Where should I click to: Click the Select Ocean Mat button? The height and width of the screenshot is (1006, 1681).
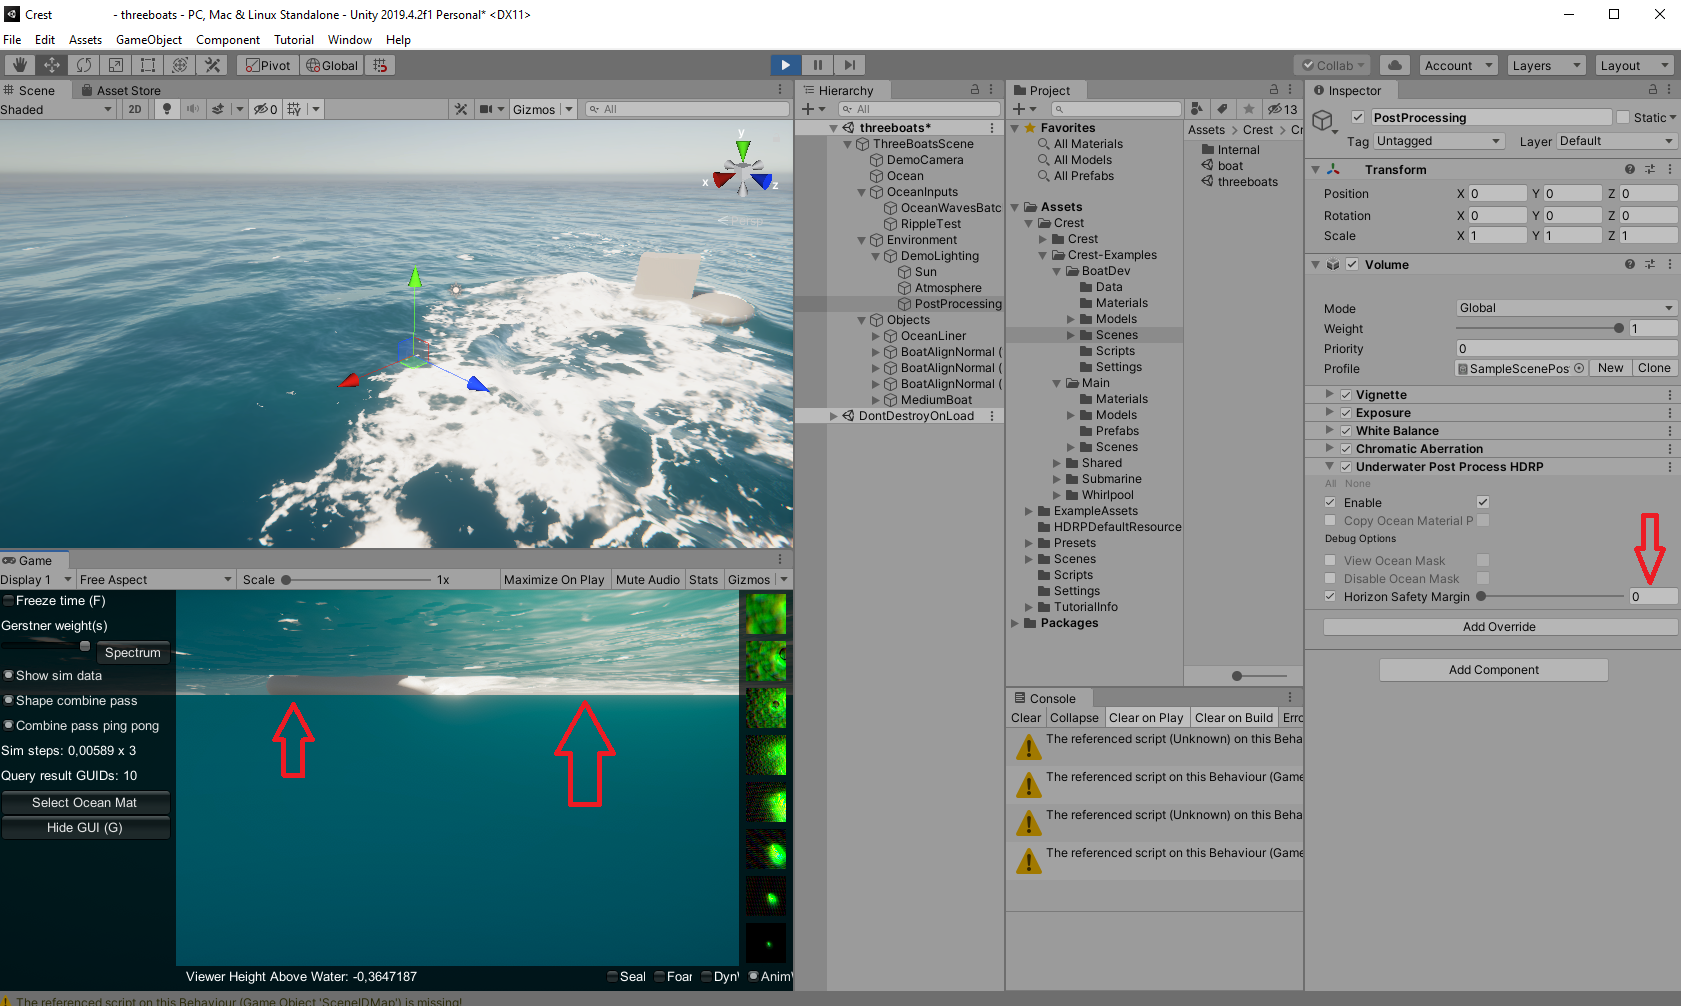86,802
